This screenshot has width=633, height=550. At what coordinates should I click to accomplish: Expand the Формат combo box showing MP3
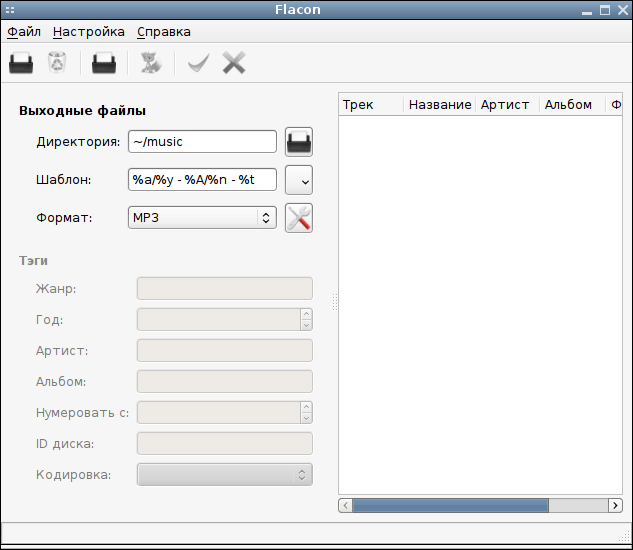[202, 218]
